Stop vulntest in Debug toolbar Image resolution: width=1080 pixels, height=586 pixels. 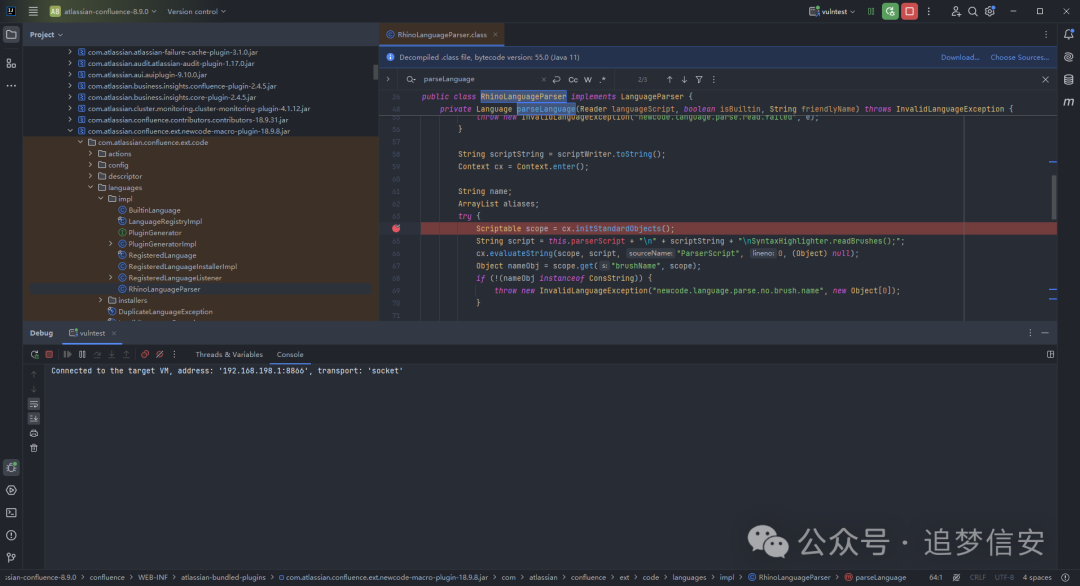point(49,355)
